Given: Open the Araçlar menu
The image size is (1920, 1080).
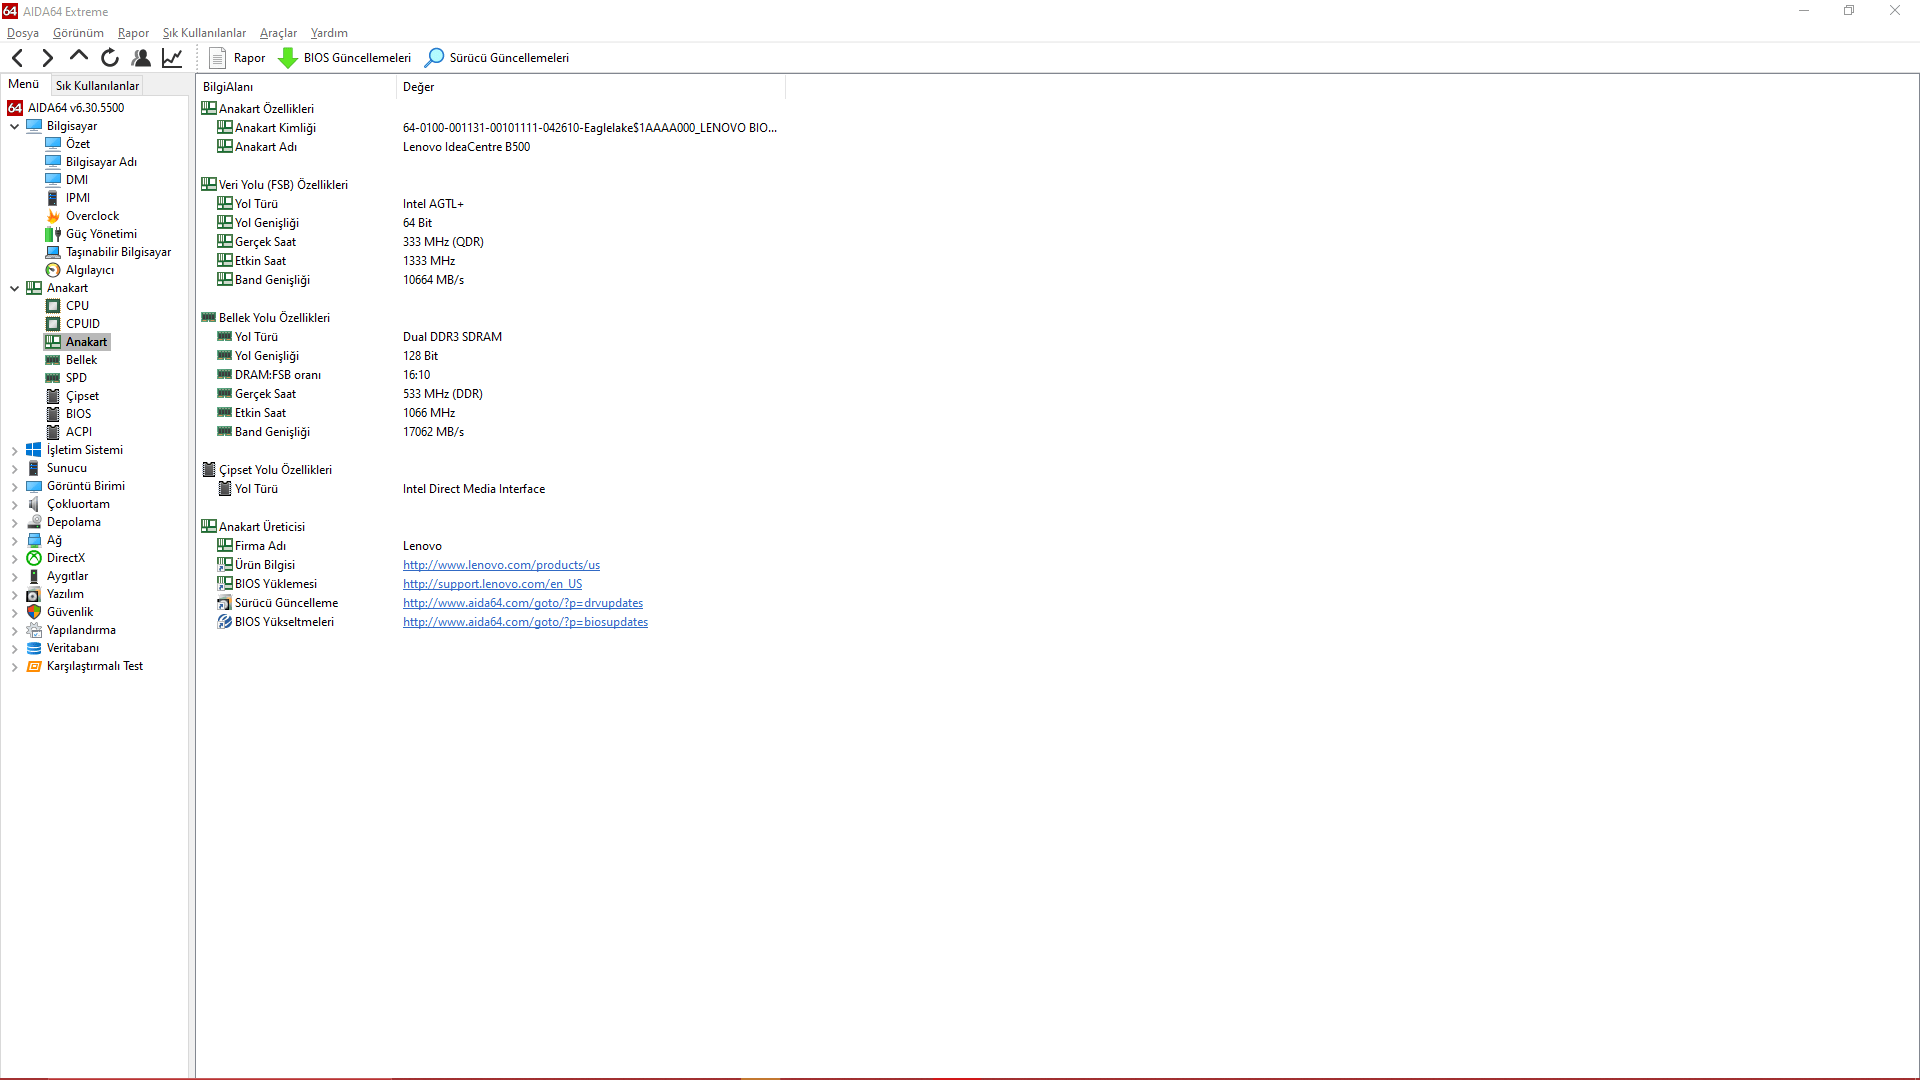Looking at the screenshot, I should pos(278,33).
